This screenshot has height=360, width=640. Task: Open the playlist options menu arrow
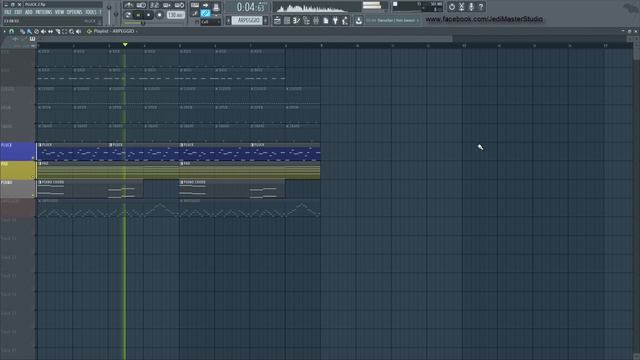tap(4, 31)
